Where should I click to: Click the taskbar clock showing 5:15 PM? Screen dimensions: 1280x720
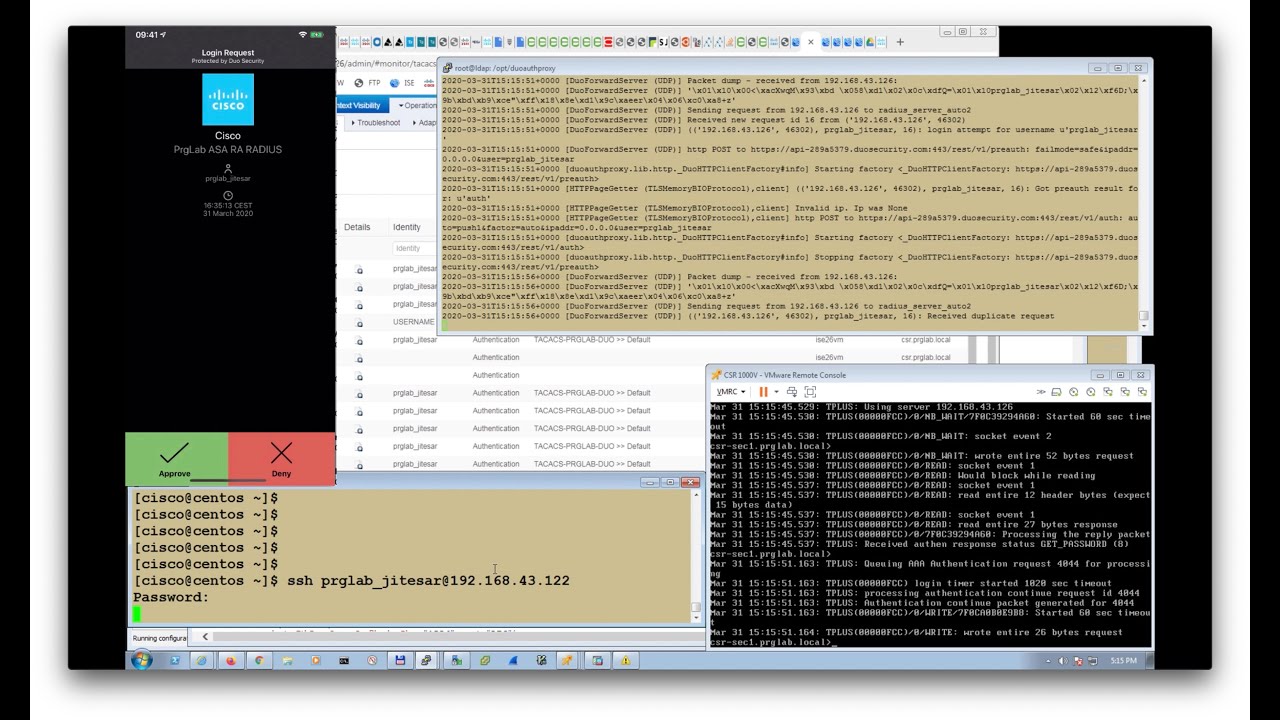coord(1123,660)
